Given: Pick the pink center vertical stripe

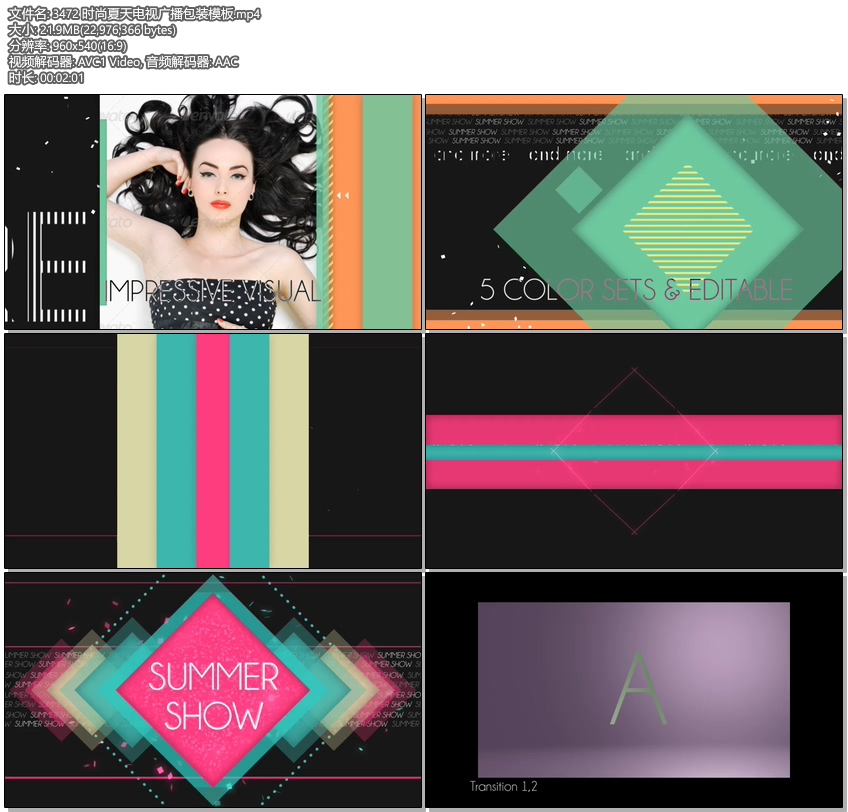Looking at the screenshot, I should 213,451.
